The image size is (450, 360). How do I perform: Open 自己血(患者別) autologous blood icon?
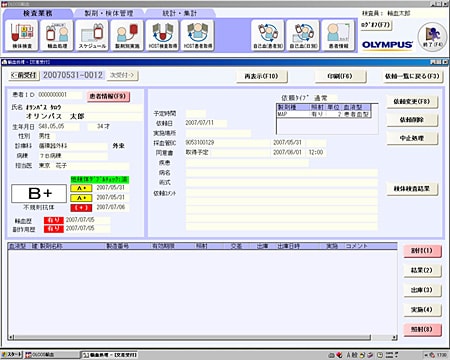coord(268,35)
